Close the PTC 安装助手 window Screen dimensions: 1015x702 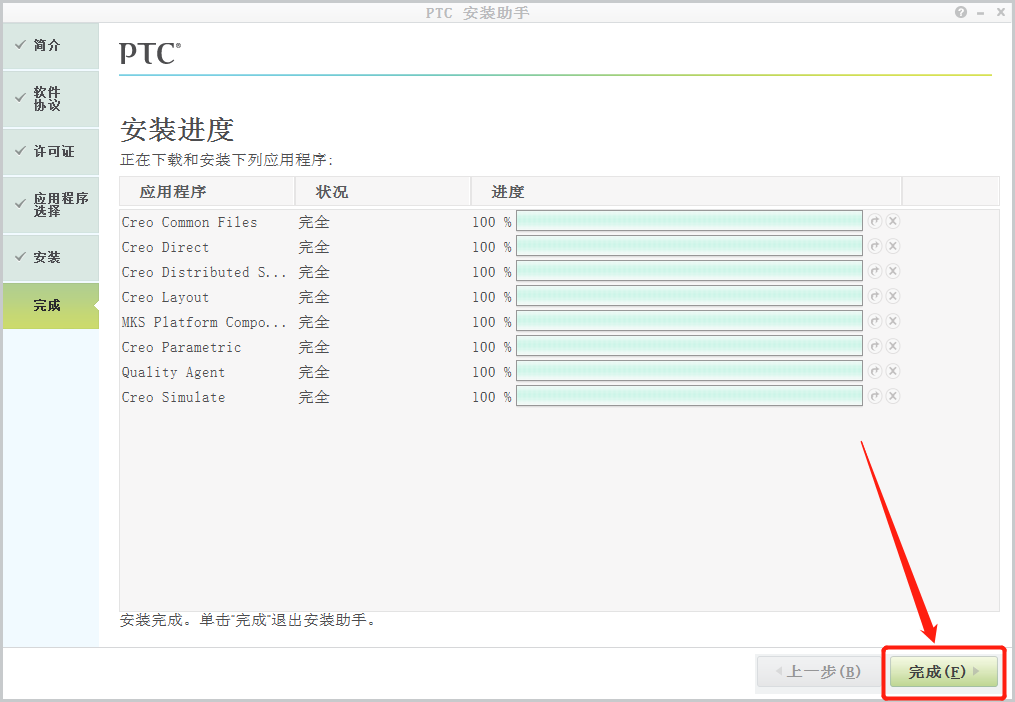pyautogui.click(x=1001, y=12)
